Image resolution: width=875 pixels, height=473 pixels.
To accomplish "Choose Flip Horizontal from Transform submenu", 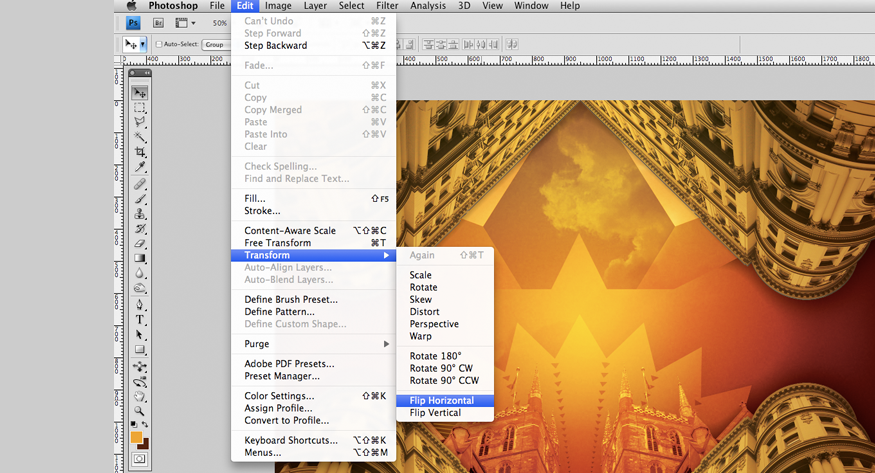I will click(x=445, y=400).
